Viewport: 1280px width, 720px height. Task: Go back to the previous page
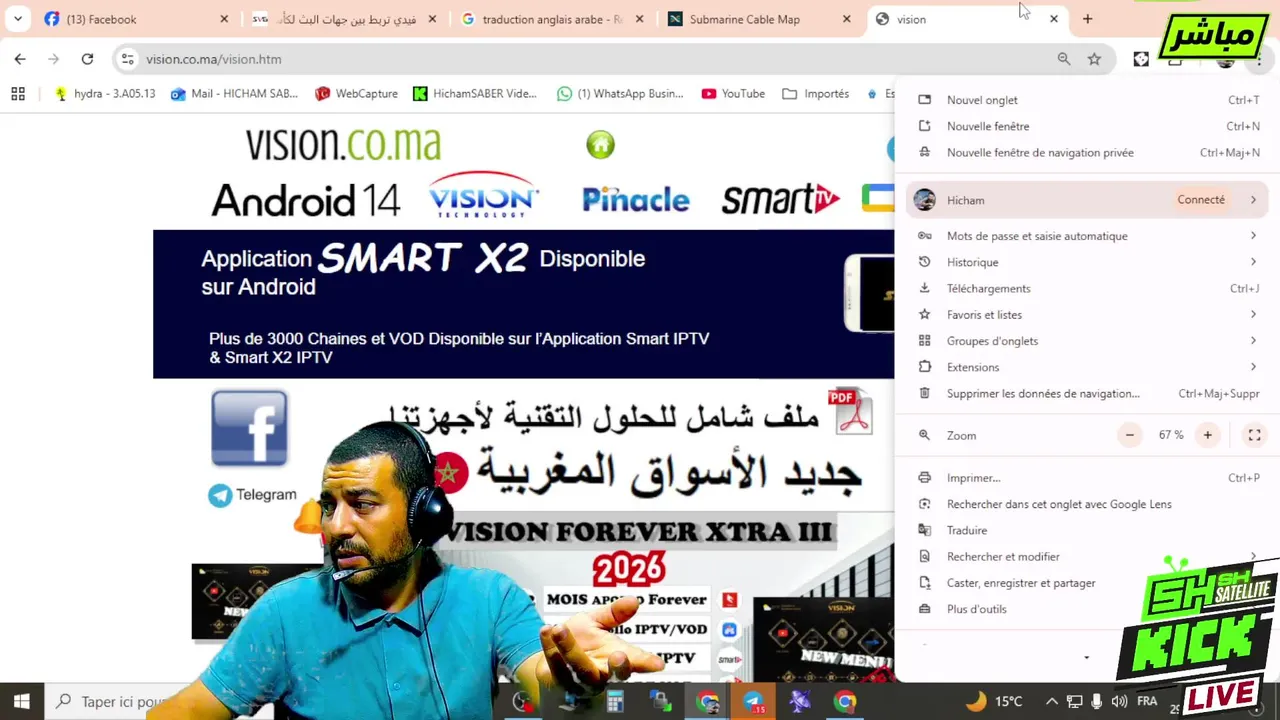click(20, 59)
